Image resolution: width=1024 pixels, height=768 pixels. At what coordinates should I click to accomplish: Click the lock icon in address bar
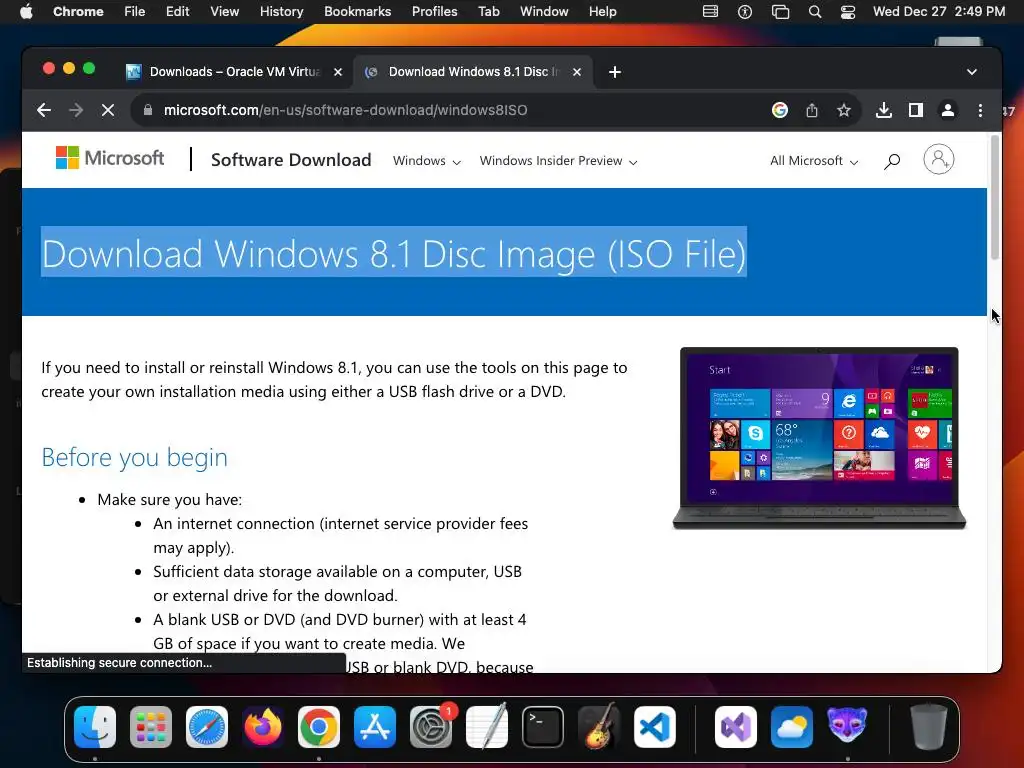point(148,110)
